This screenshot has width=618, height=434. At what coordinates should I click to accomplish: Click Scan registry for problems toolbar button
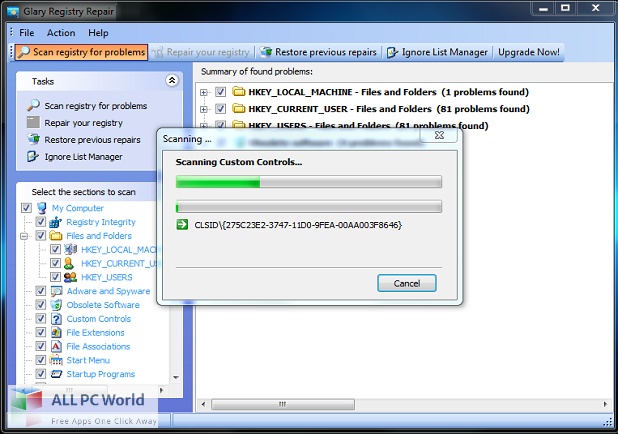pyautogui.click(x=82, y=52)
